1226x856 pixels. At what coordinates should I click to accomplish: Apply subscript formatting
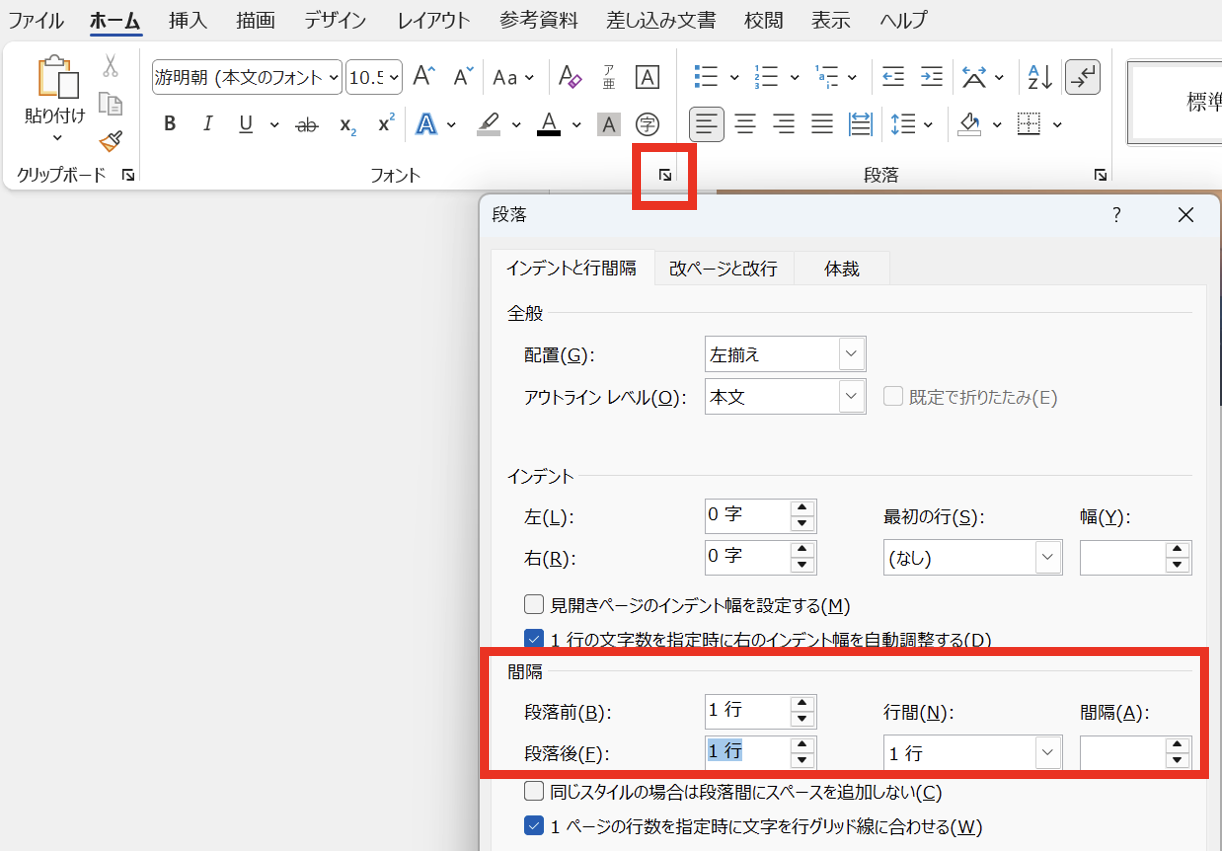[347, 124]
